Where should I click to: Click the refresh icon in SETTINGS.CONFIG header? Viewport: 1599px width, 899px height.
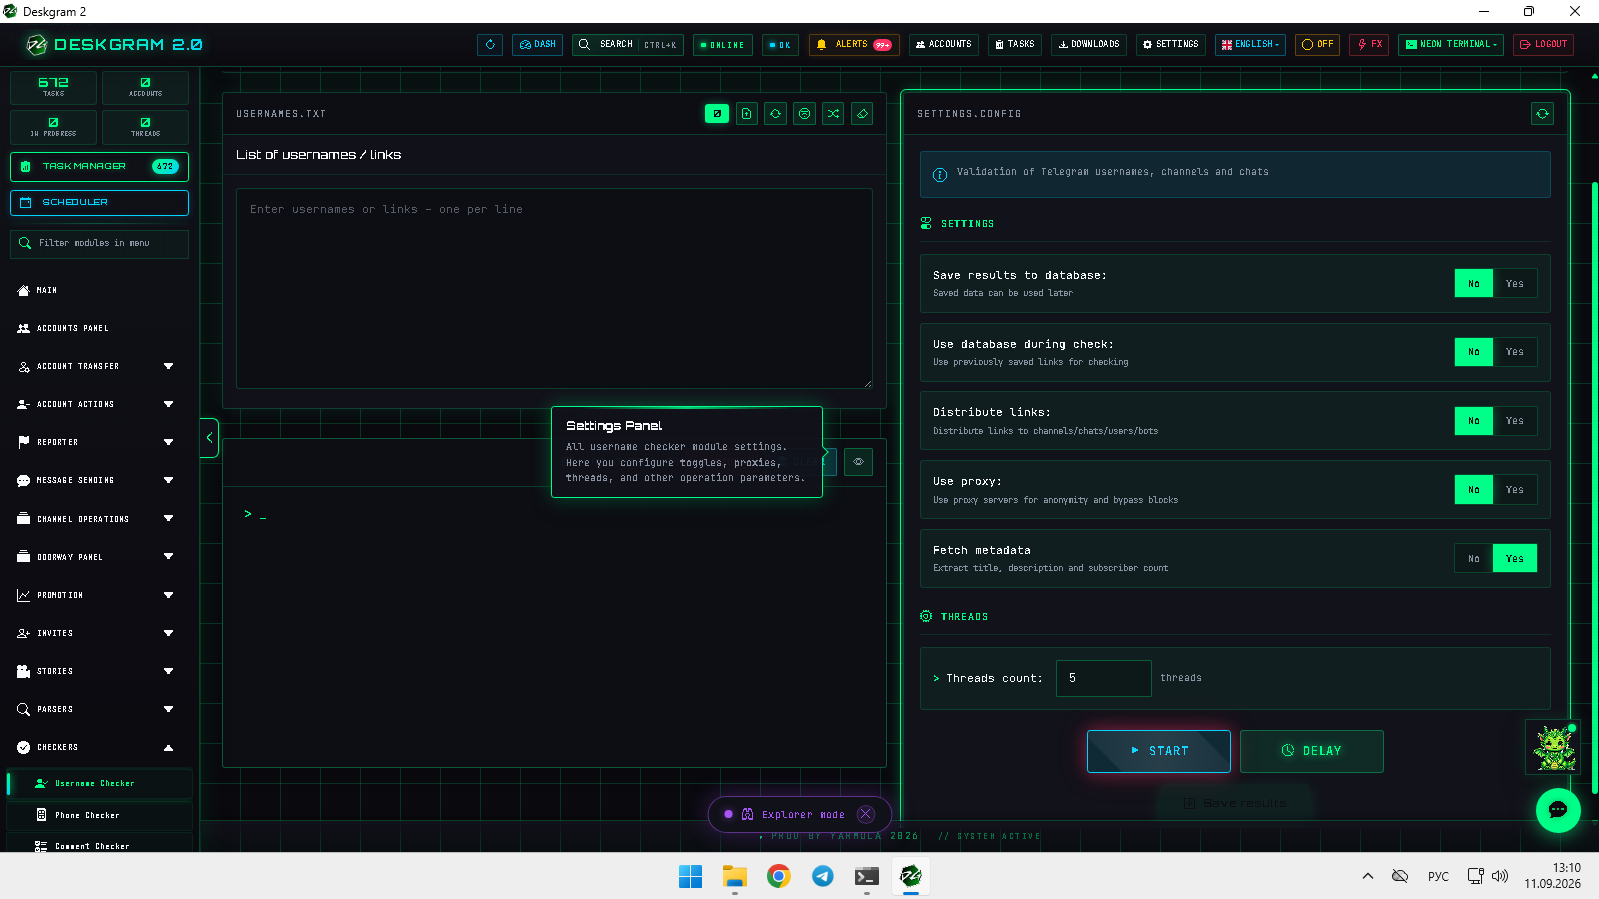pyautogui.click(x=1542, y=114)
